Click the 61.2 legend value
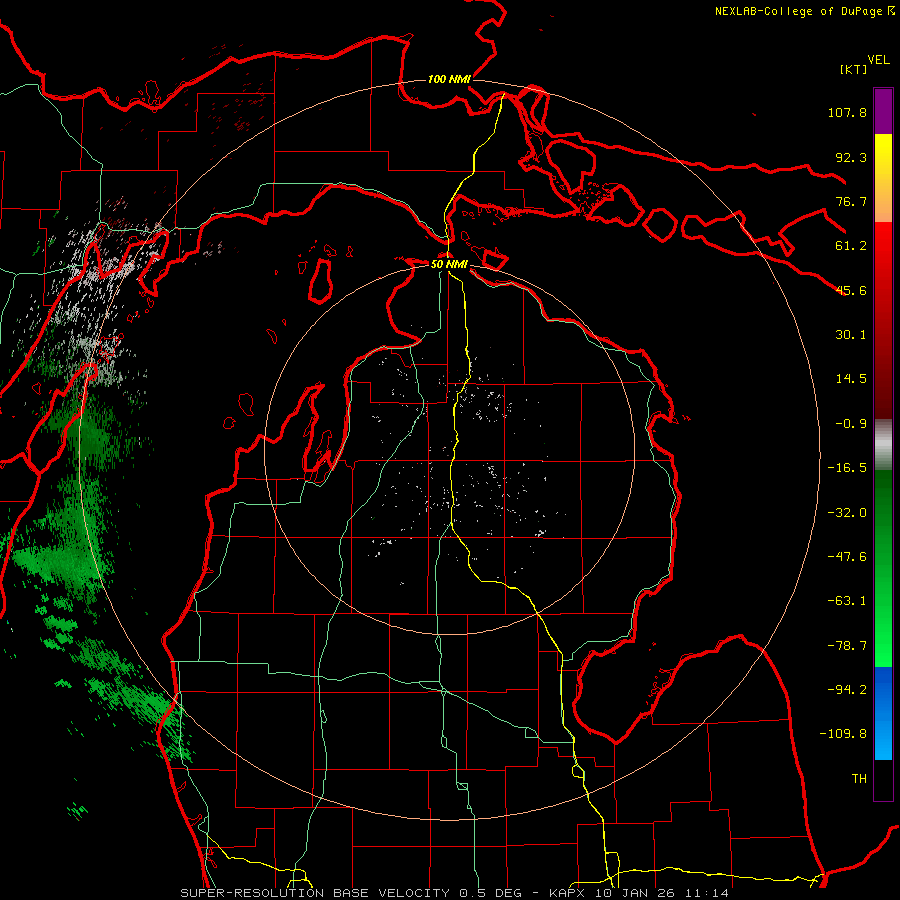Viewport: 900px width, 900px height. click(851, 246)
